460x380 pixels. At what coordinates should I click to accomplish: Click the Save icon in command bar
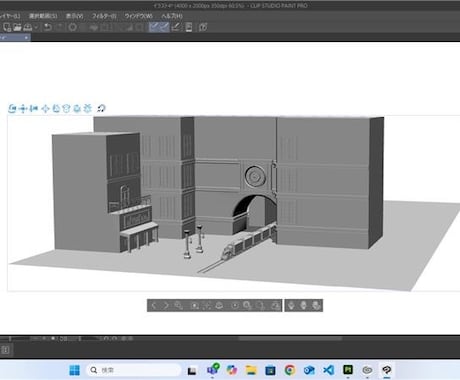28,27
